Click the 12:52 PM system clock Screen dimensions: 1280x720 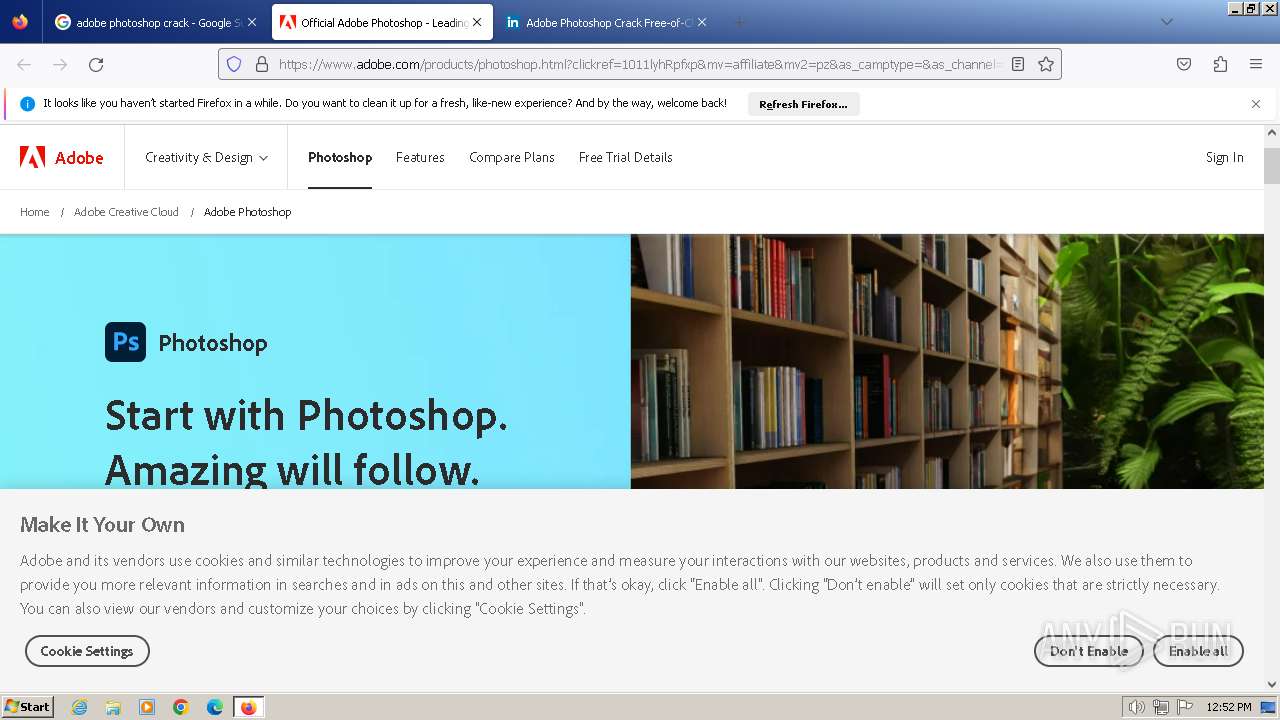pos(1229,707)
